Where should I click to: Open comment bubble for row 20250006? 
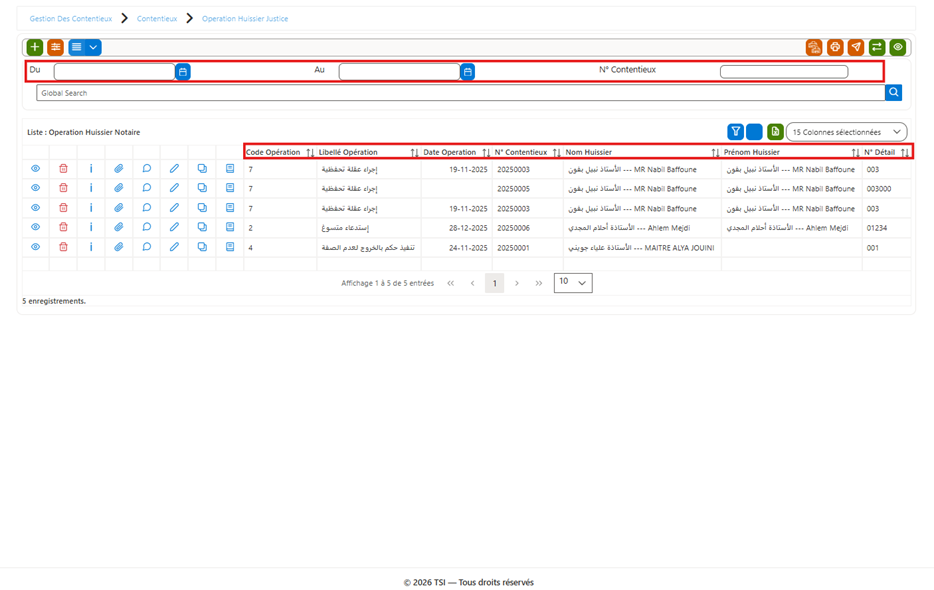click(x=147, y=227)
